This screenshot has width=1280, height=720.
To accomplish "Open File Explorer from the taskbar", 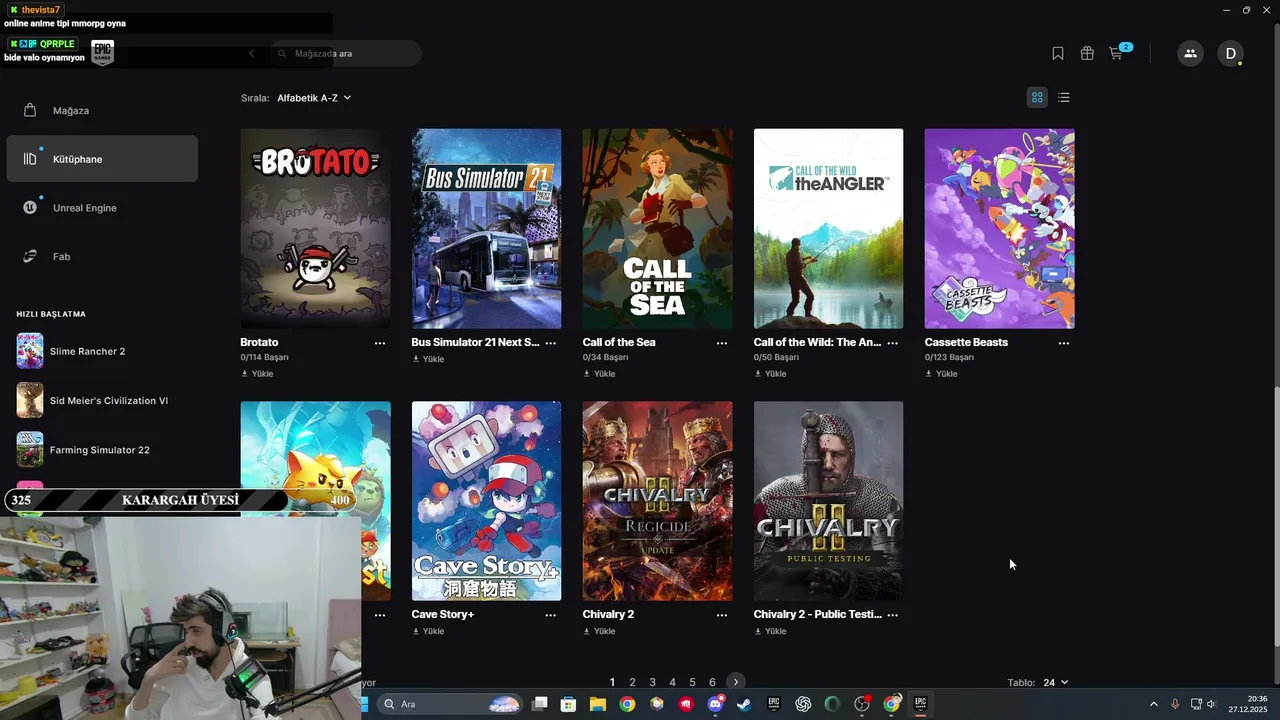I will 598,704.
